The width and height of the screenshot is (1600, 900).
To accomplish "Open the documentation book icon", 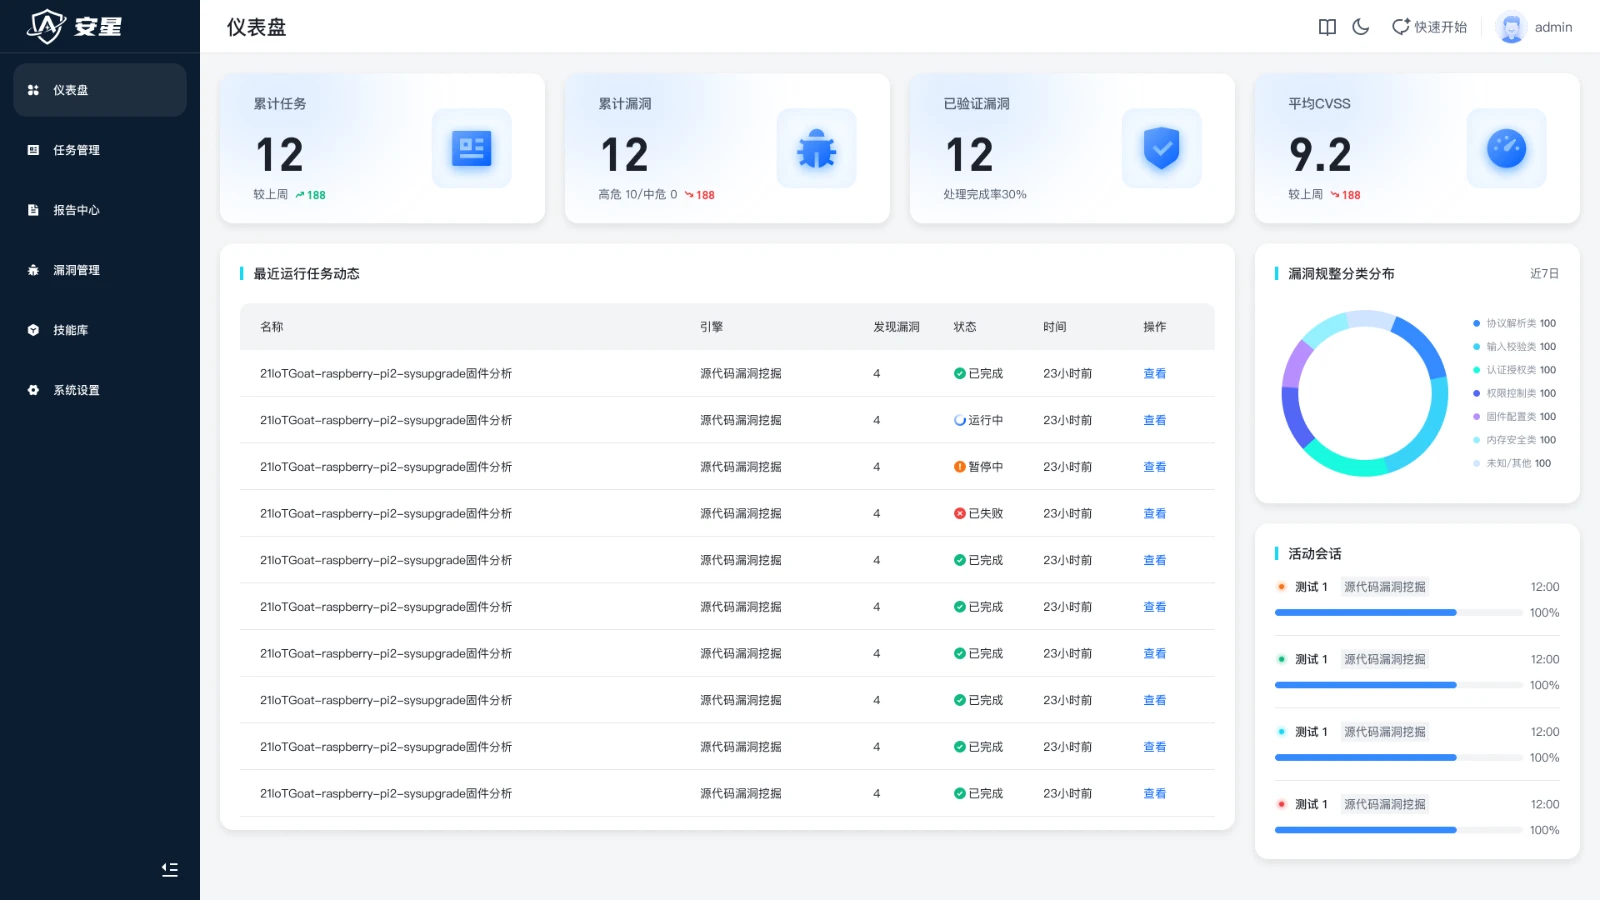I will tap(1327, 27).
